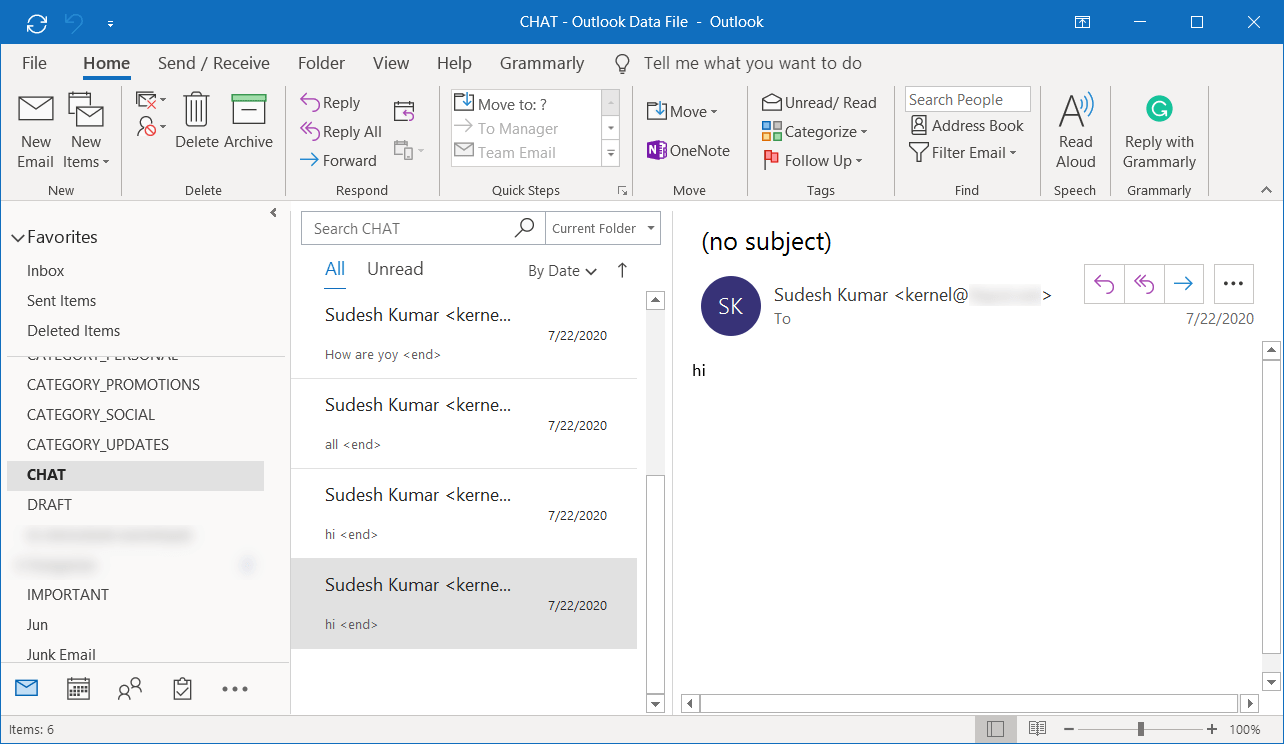The width and height of the screenshot is (1284, 744).
Task: Click the search magnifier icon
Action: tap(524, 228)
